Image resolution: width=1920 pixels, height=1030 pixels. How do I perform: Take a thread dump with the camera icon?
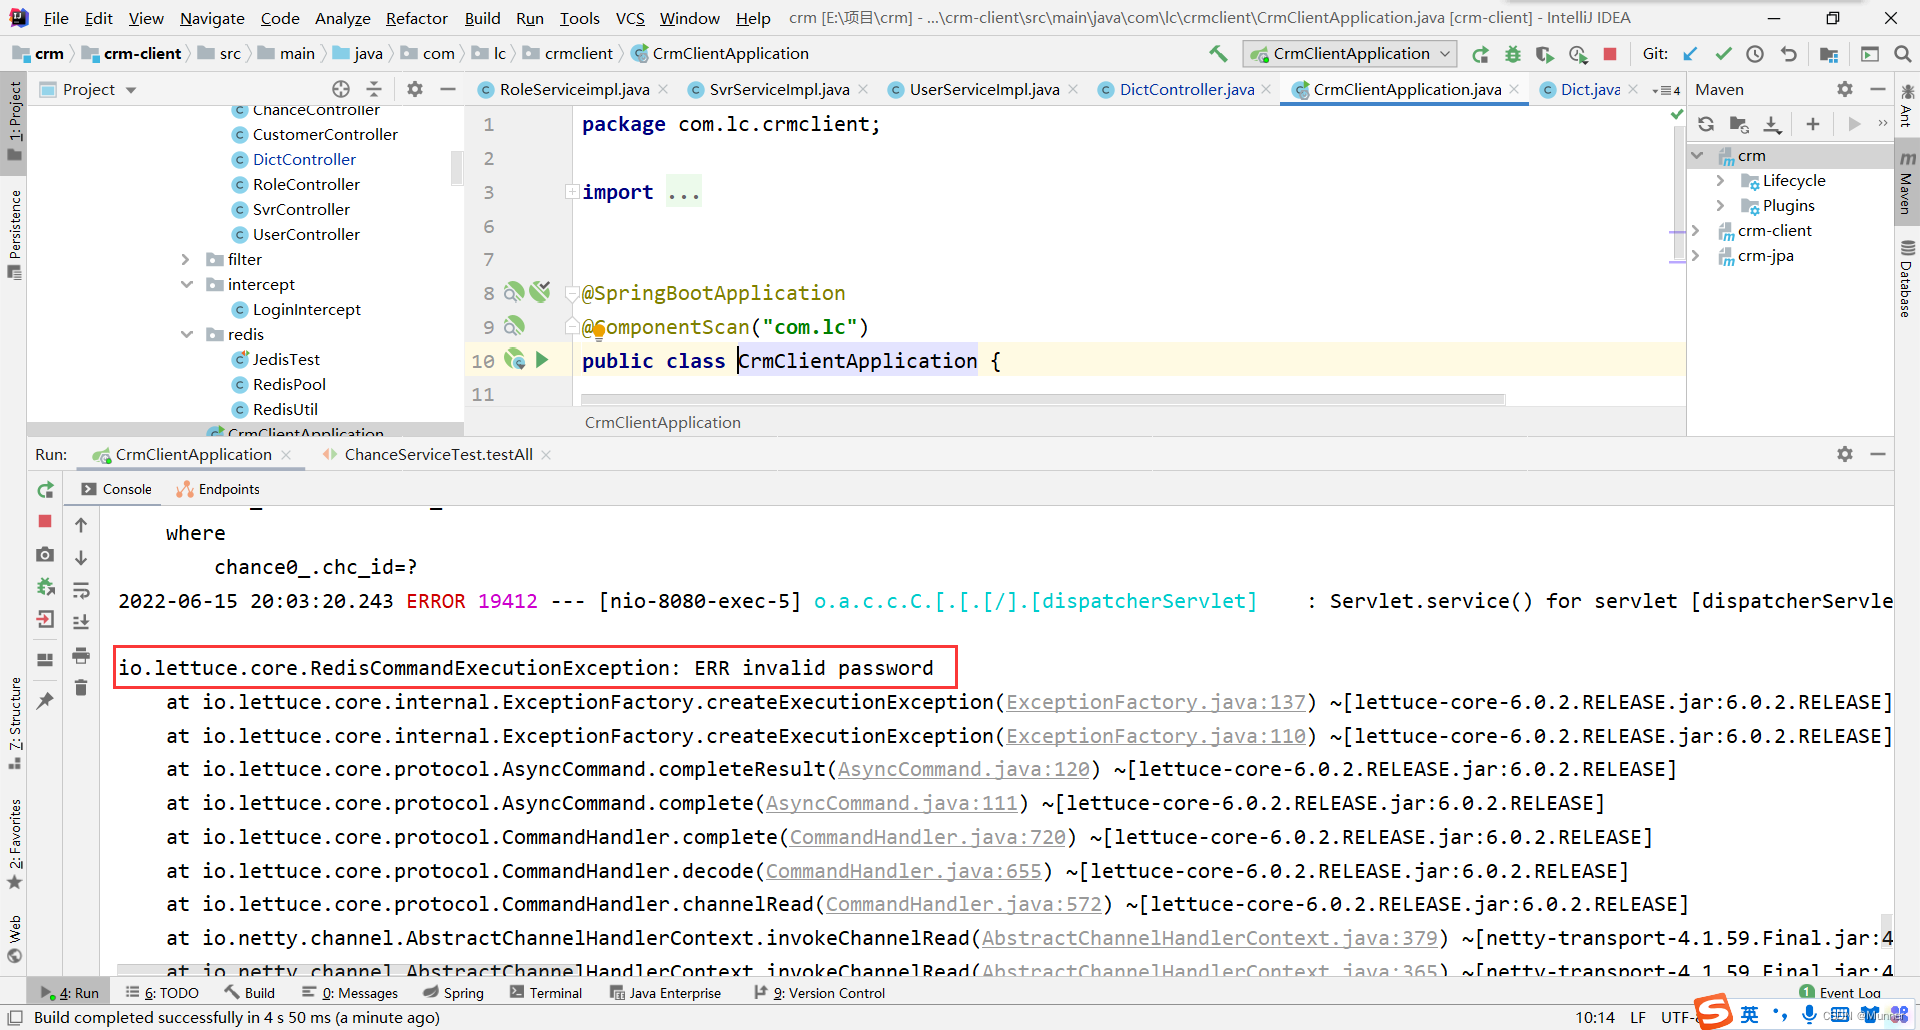click(44, 555)
